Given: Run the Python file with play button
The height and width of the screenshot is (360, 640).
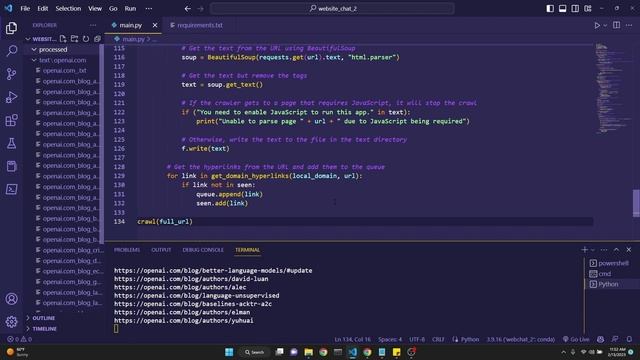Looking at the screenshot, I should (x=597, y=25).
